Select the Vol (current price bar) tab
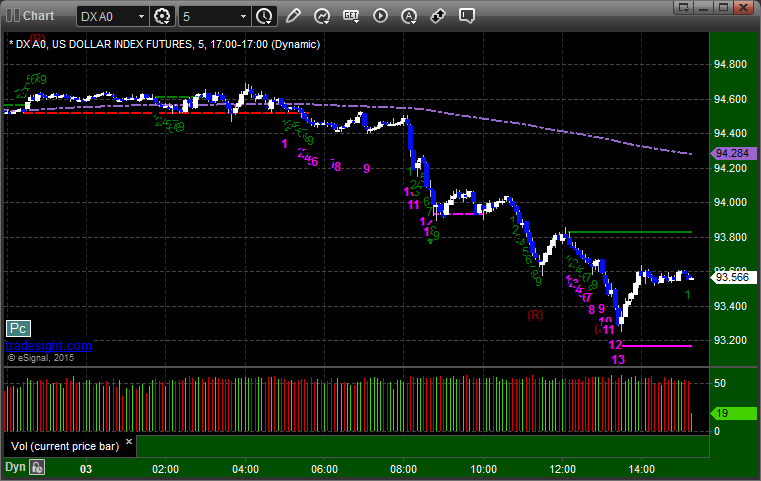The width and height of the screenshot is (761, 481). (x=65, y=446)
